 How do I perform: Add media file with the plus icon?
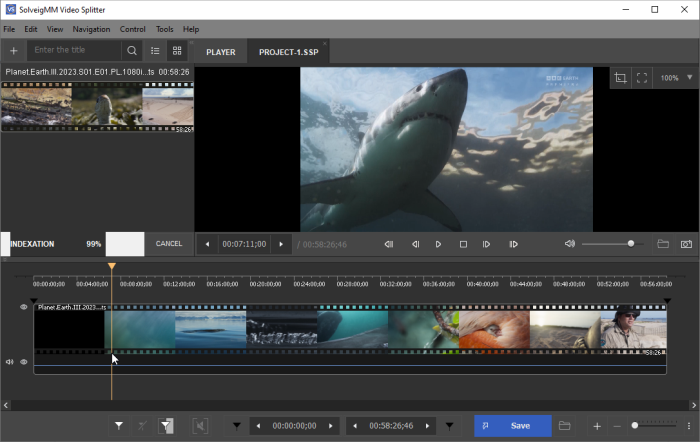point(13,50)
